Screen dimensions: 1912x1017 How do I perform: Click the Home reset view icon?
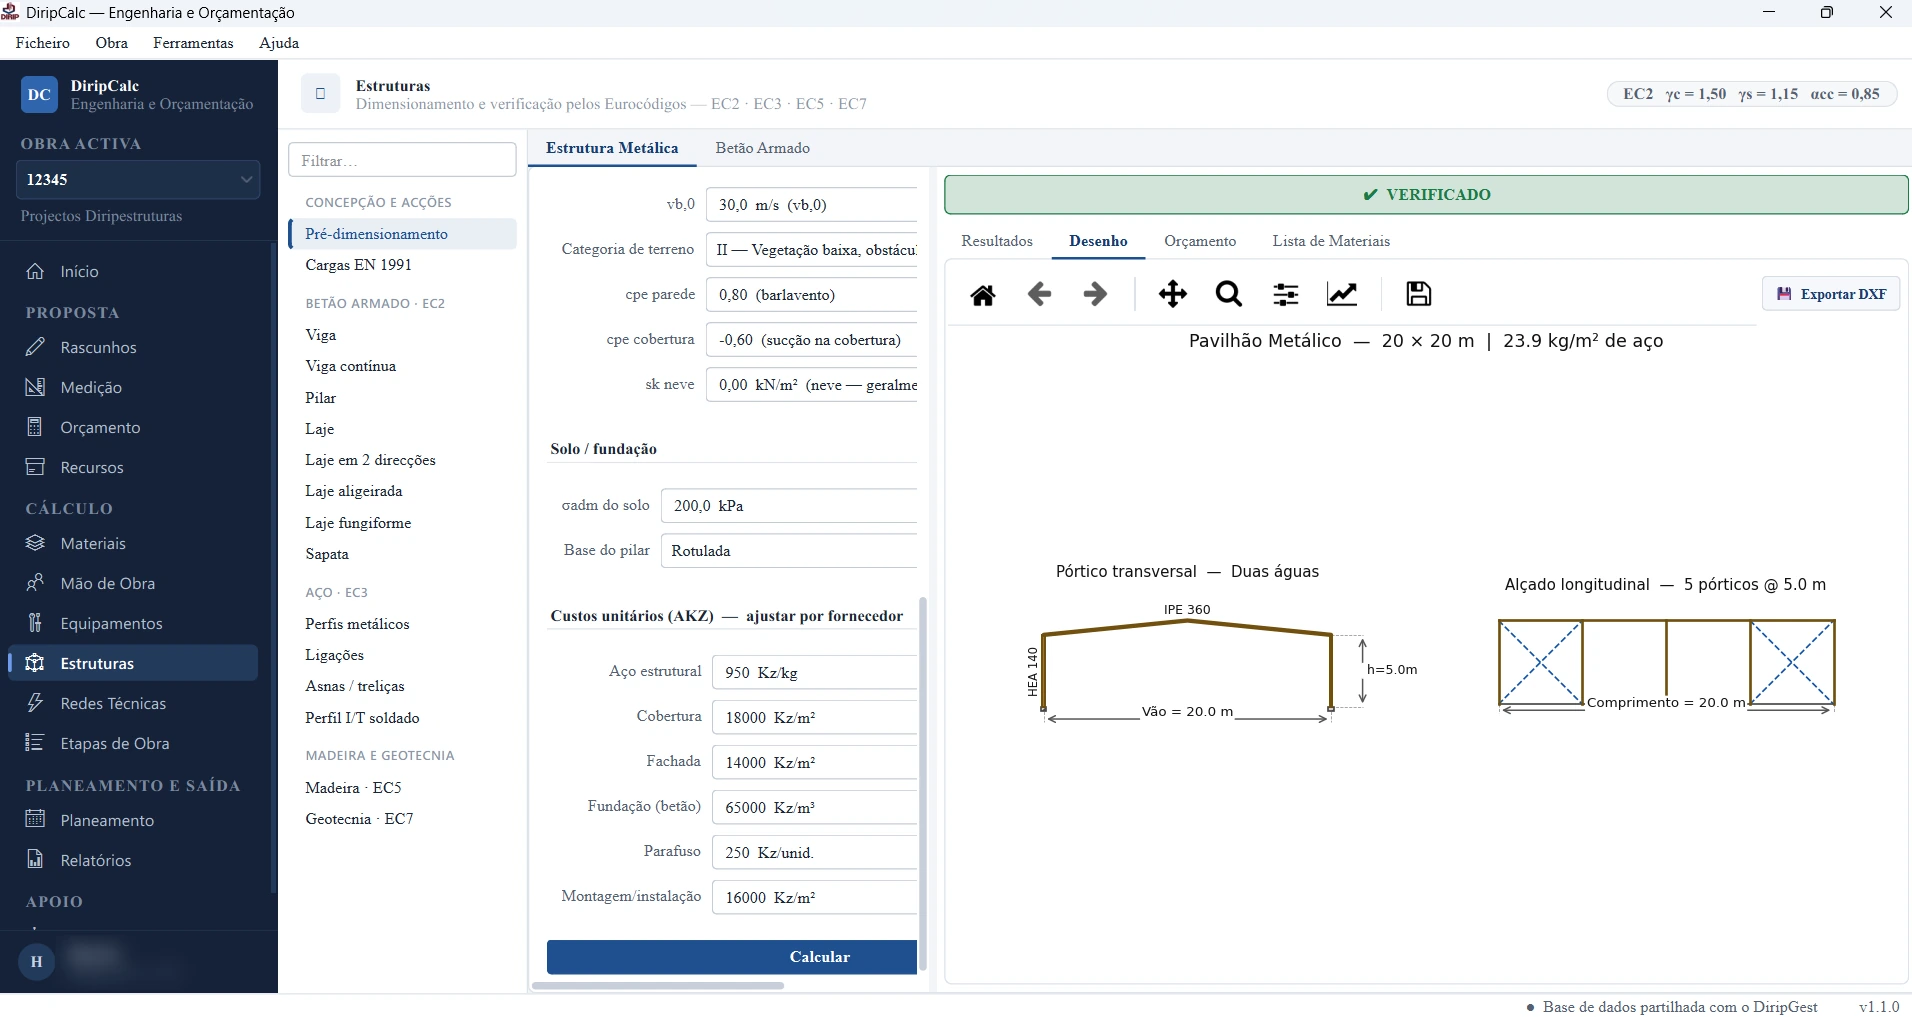pos(983,294)
